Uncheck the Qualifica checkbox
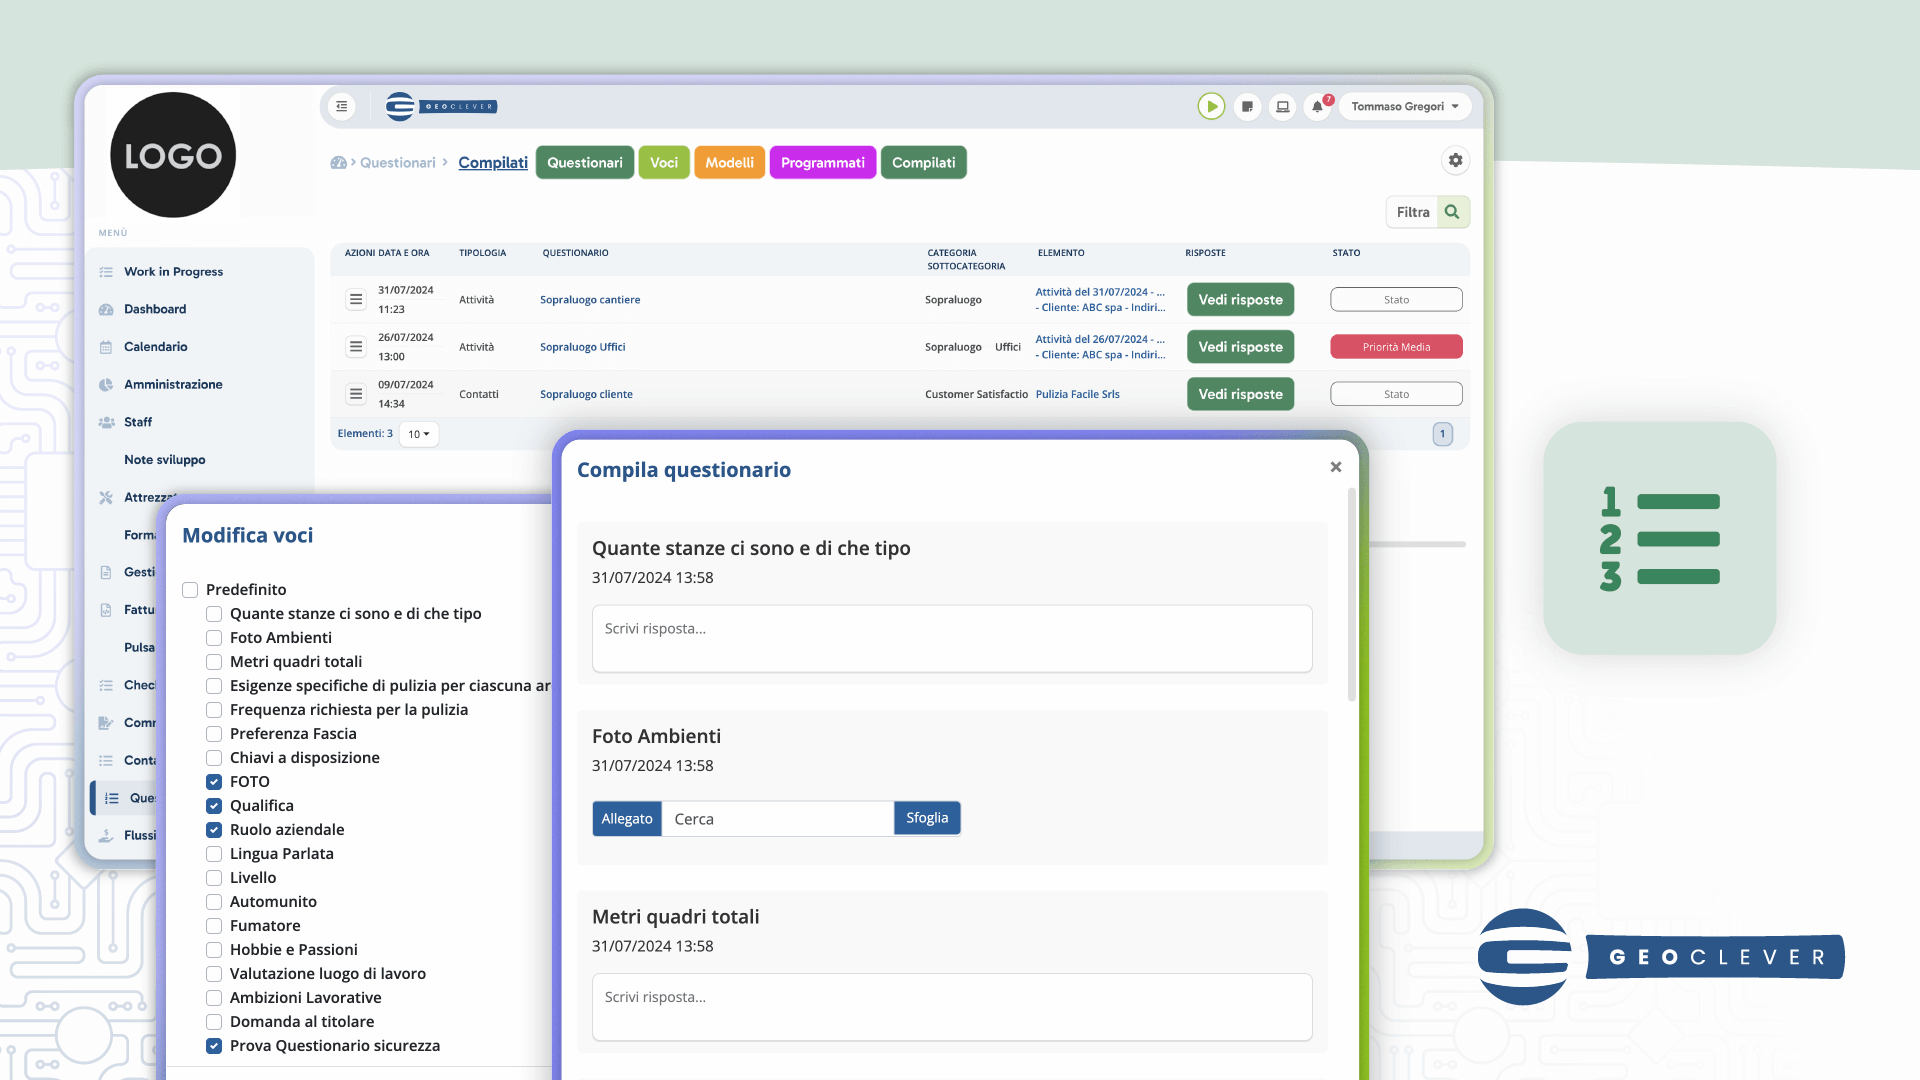This screenshot has width=1920, height=1080. pyautogui.click(x=214, y=806)
